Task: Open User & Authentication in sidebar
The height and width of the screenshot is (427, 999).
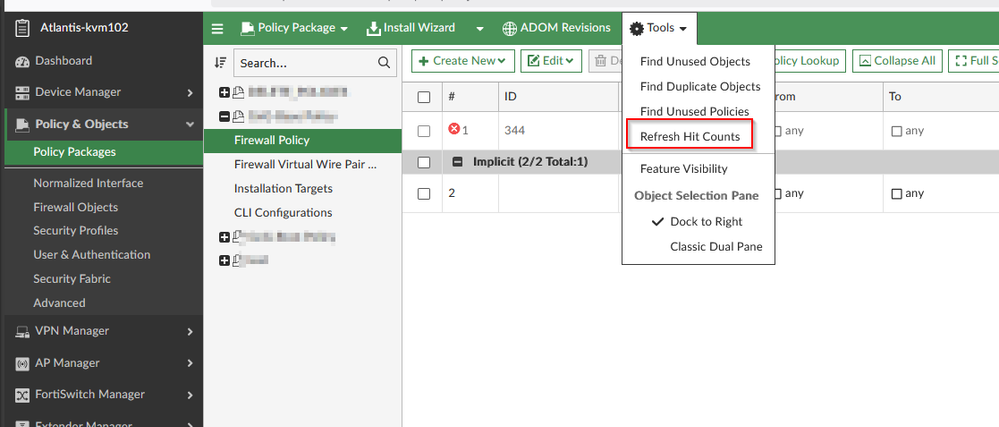Action: pyautogui.click(x=92, y=255)
